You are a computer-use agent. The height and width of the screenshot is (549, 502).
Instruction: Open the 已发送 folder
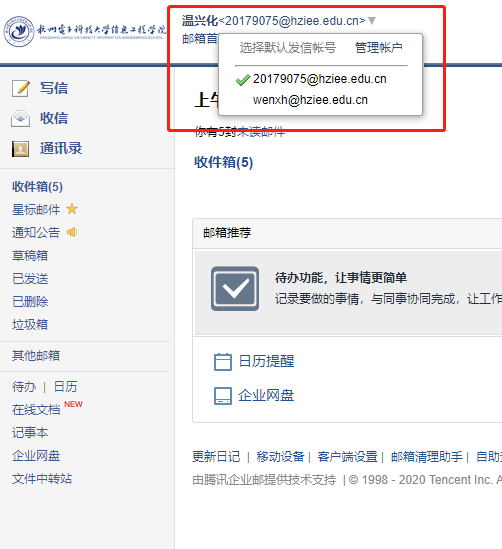30,279
